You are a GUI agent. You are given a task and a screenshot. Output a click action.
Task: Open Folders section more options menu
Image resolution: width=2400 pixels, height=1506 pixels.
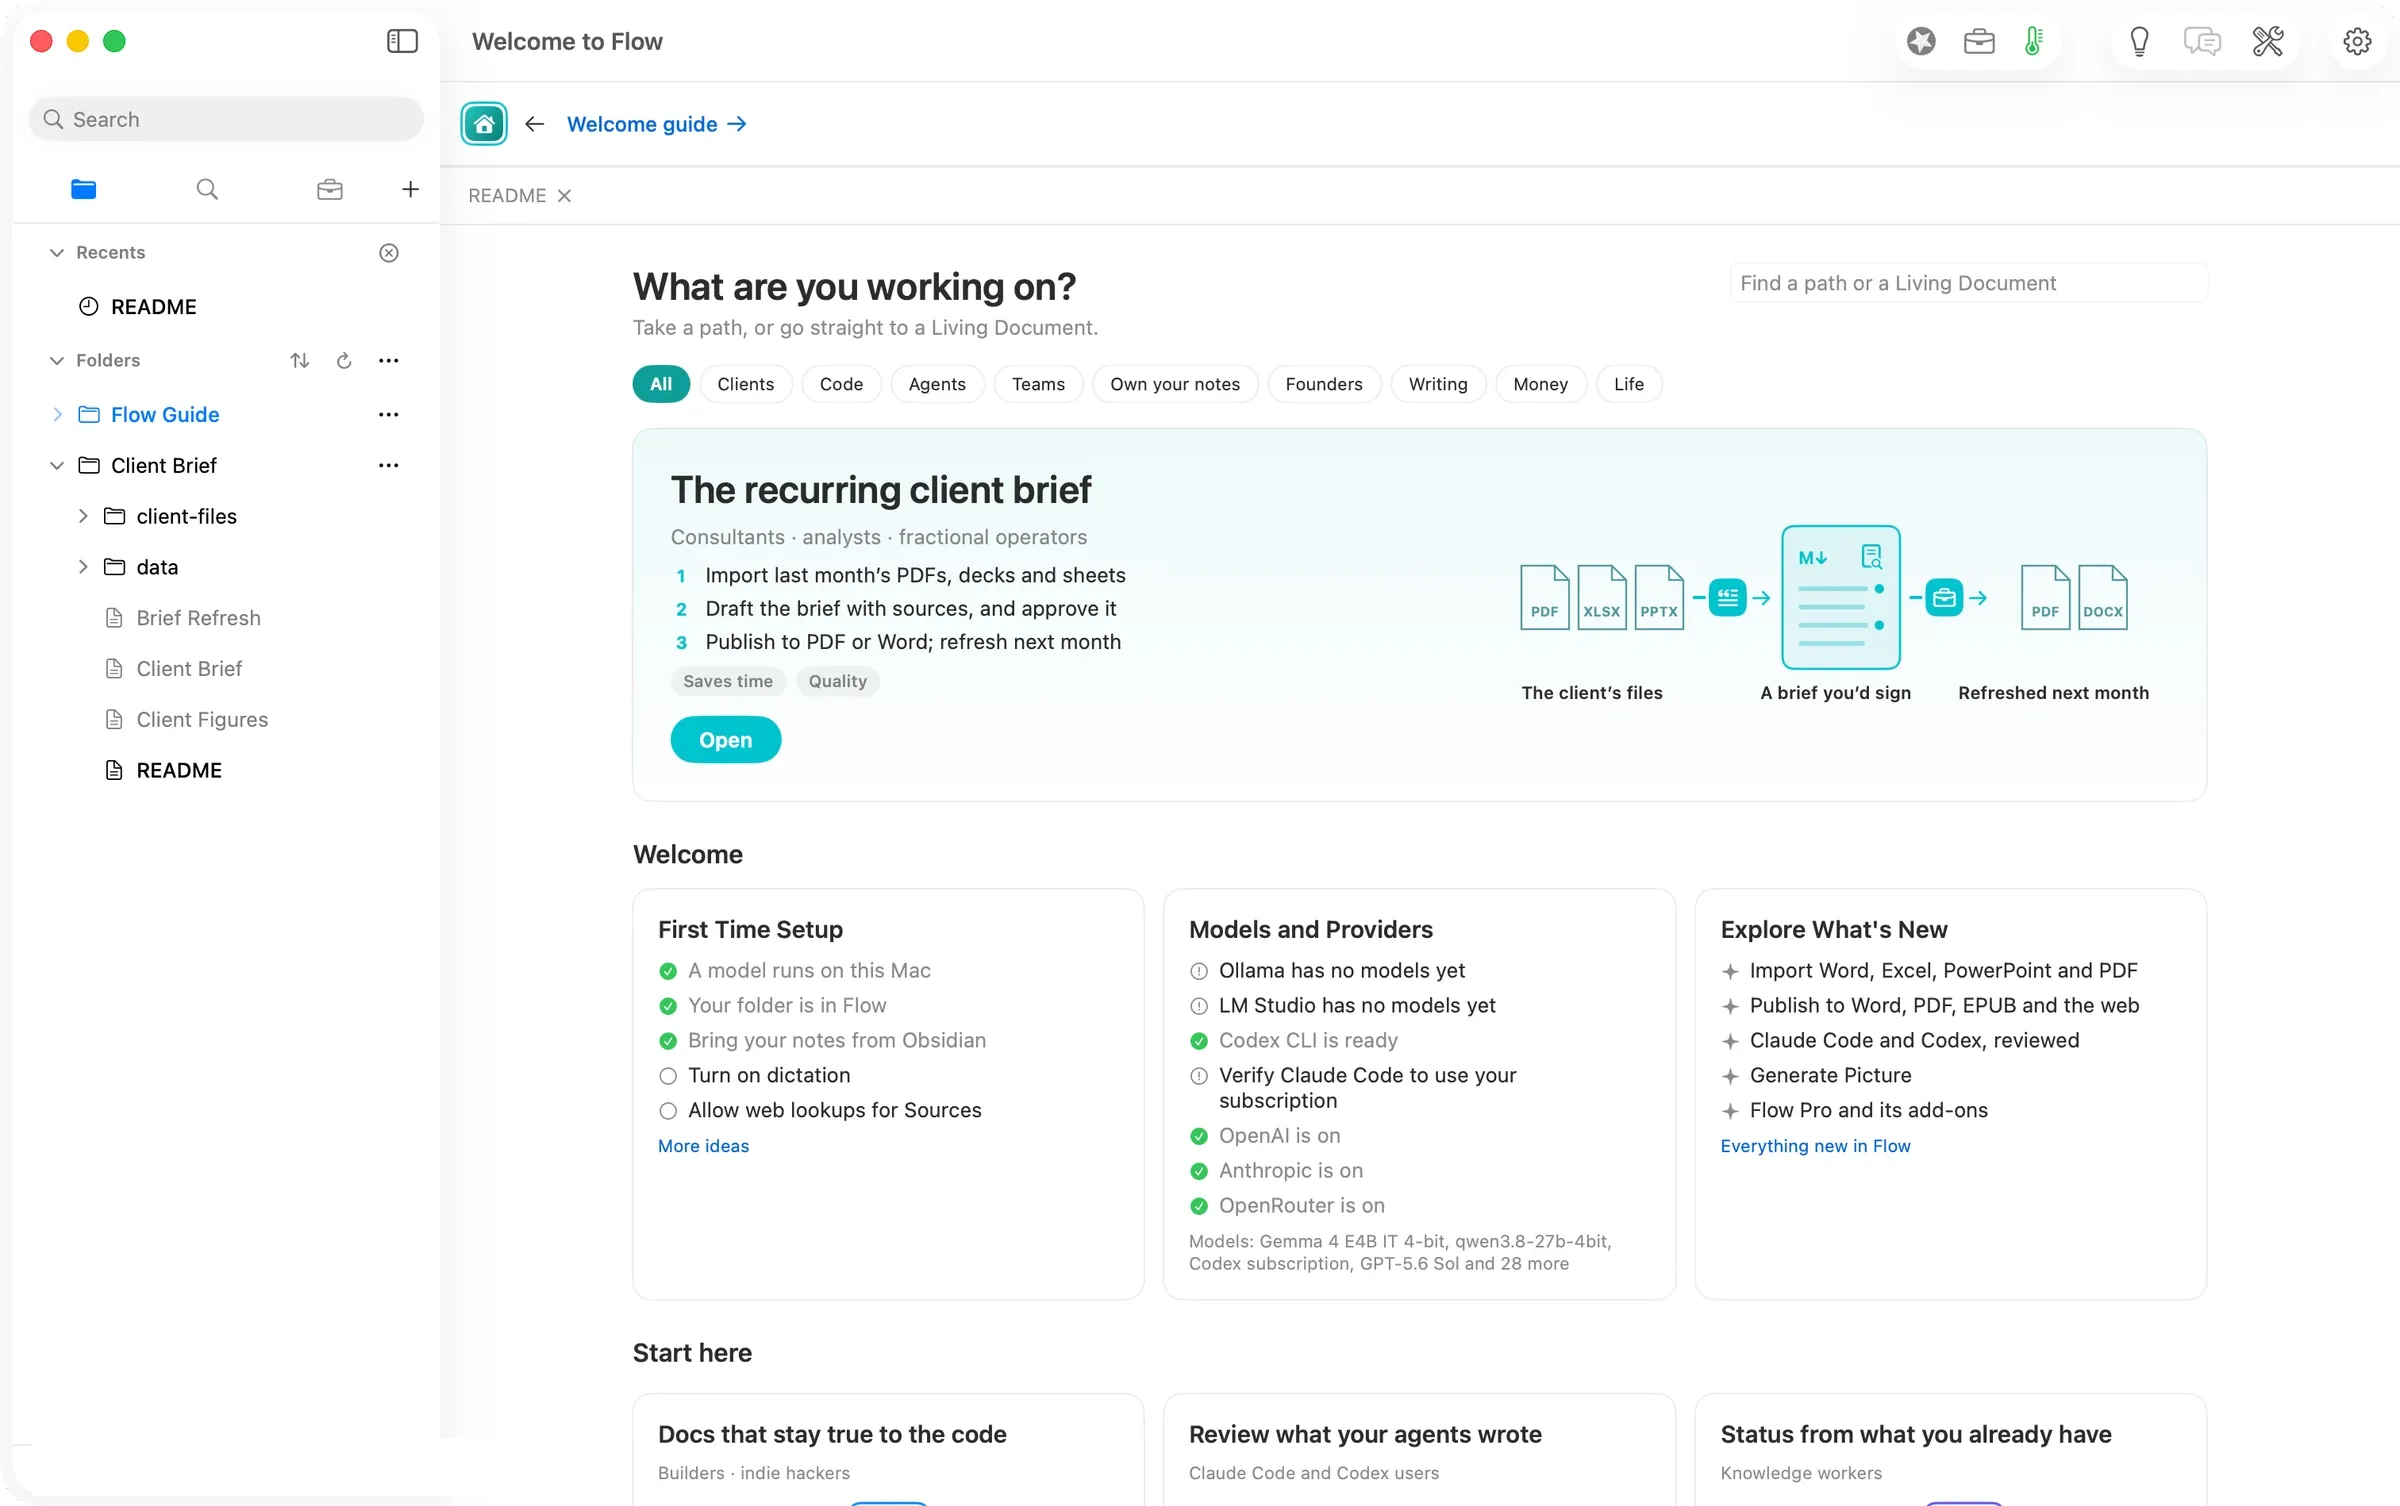389,360
